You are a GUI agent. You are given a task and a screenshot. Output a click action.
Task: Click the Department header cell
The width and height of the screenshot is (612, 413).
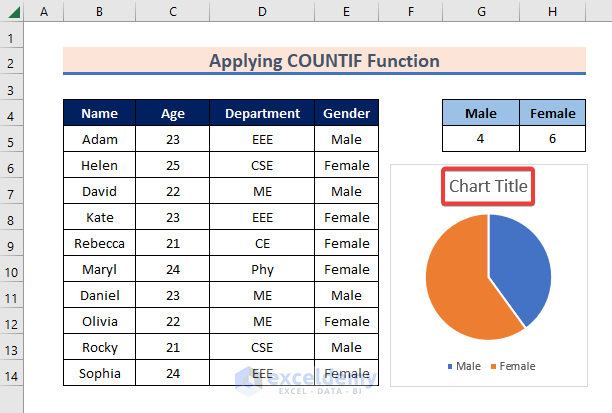click(262, 113)
